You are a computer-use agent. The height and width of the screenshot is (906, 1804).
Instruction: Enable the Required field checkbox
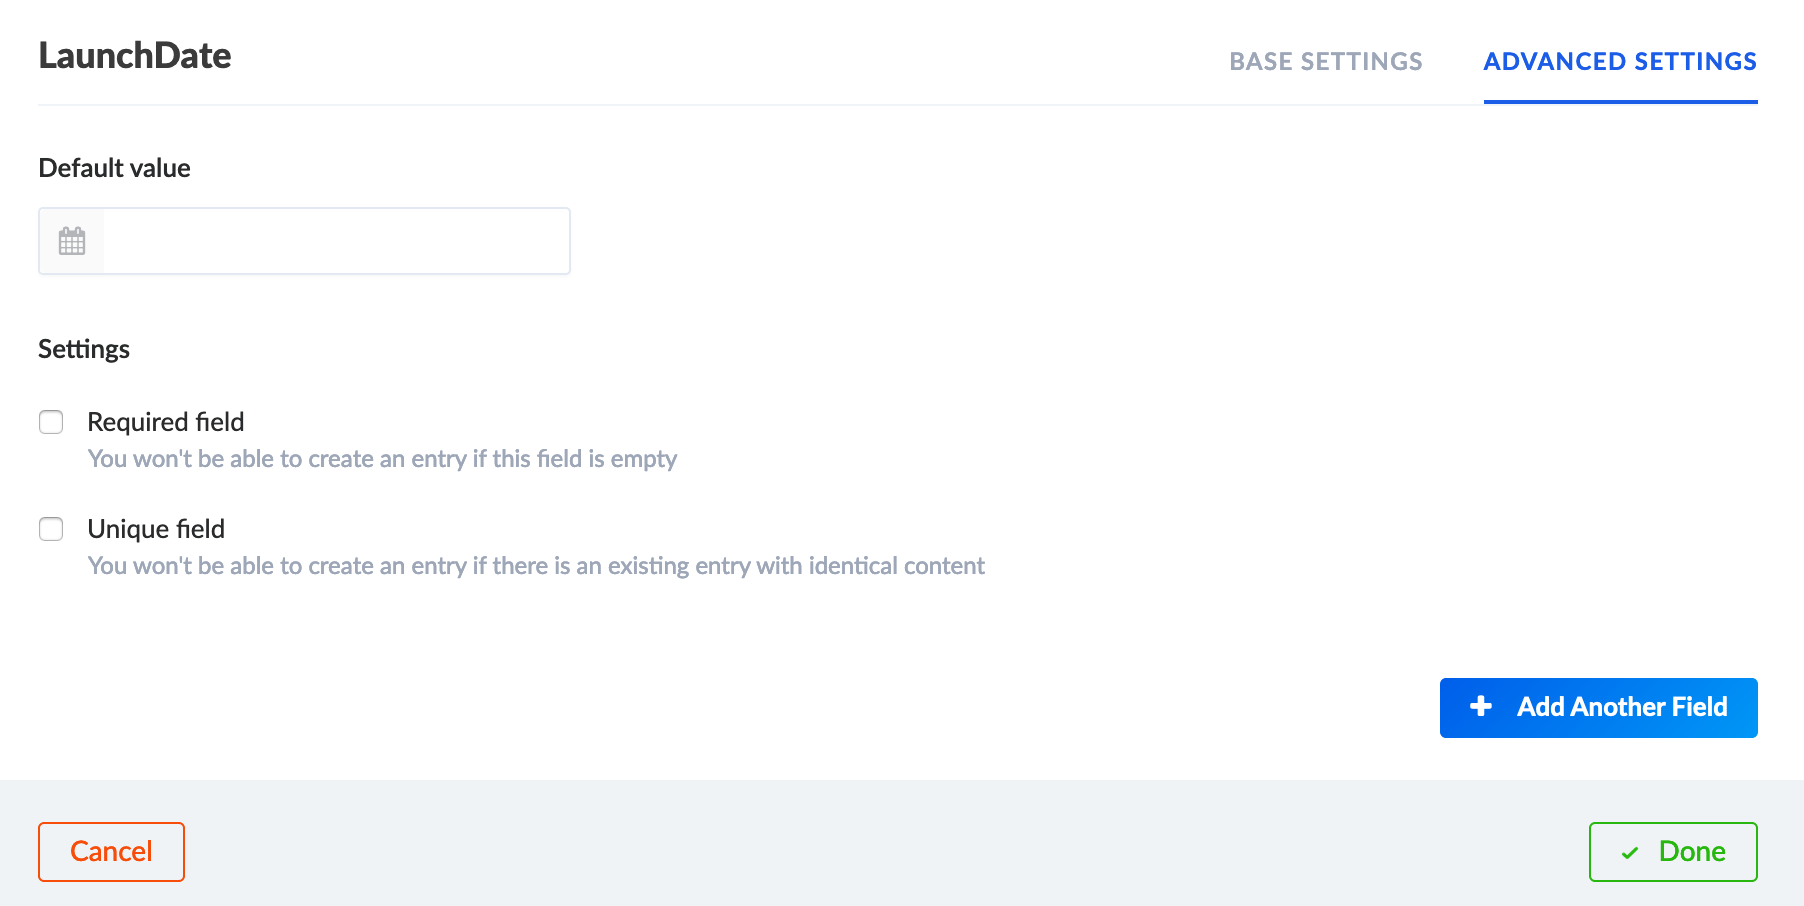[51, 422]
